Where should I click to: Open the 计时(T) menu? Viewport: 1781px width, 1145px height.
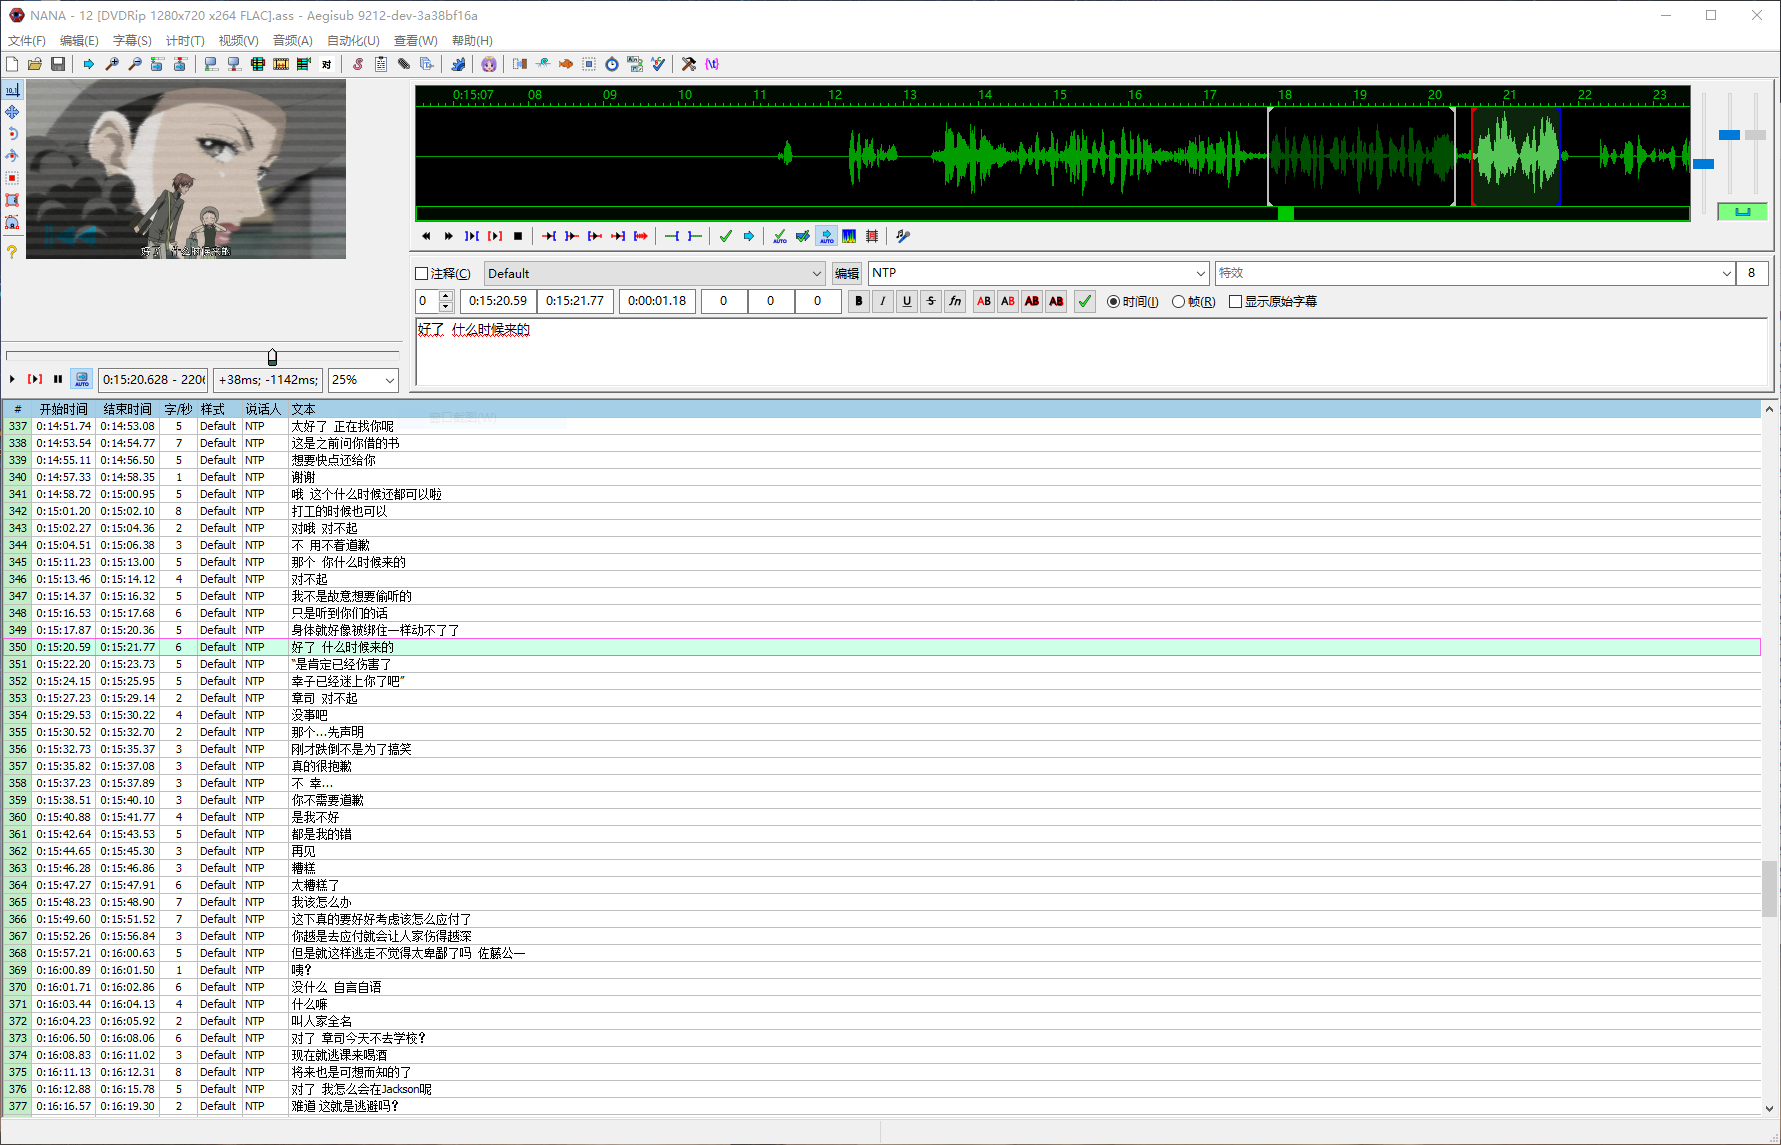185,41
